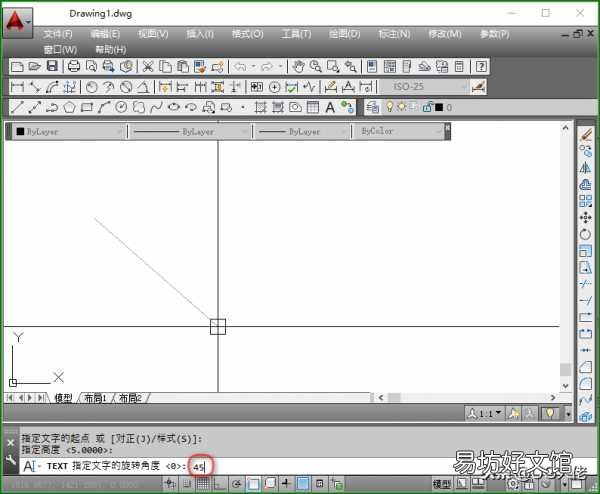
Task: Switch to the 布局1 layout tab
Action: coord(95,398)
